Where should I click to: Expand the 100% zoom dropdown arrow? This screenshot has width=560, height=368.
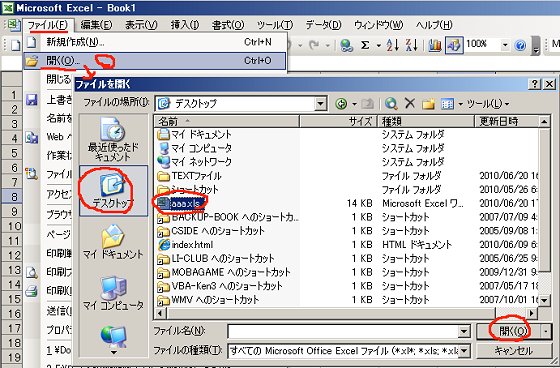click(x=505, y=45)
